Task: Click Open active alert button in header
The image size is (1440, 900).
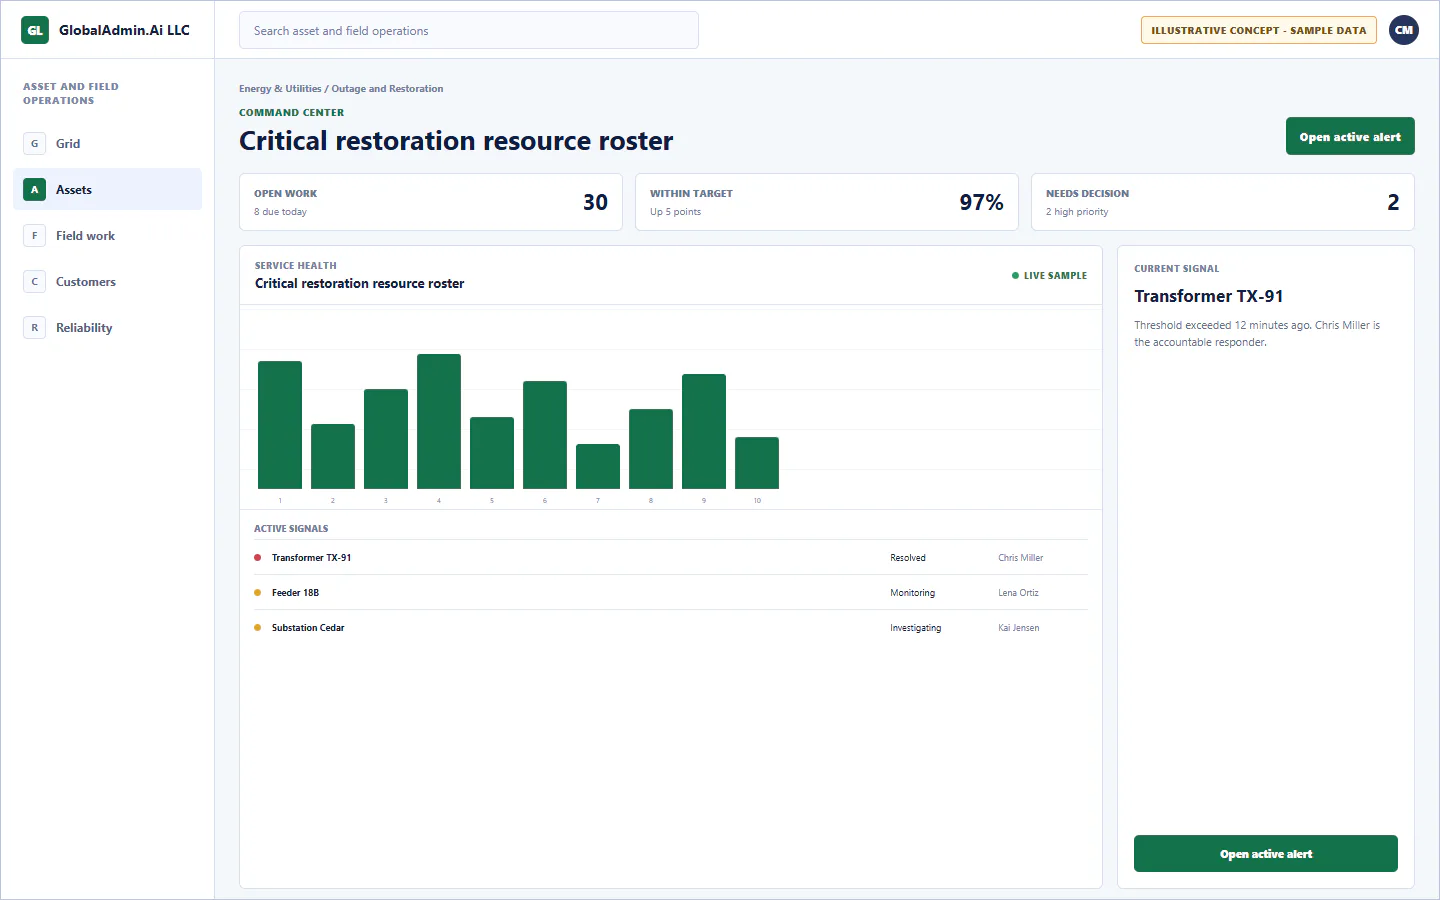Action: pyautogui.click(x=1350, y=136)
